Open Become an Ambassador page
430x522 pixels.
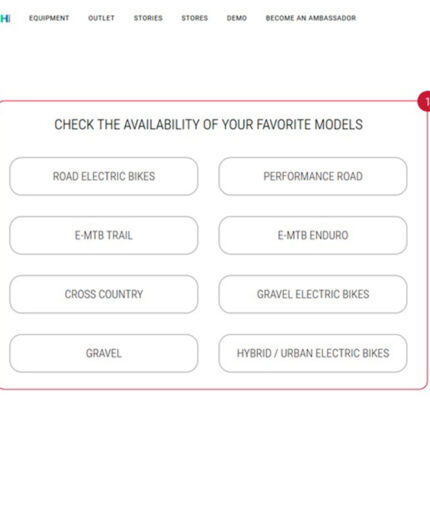click(311, 18)
